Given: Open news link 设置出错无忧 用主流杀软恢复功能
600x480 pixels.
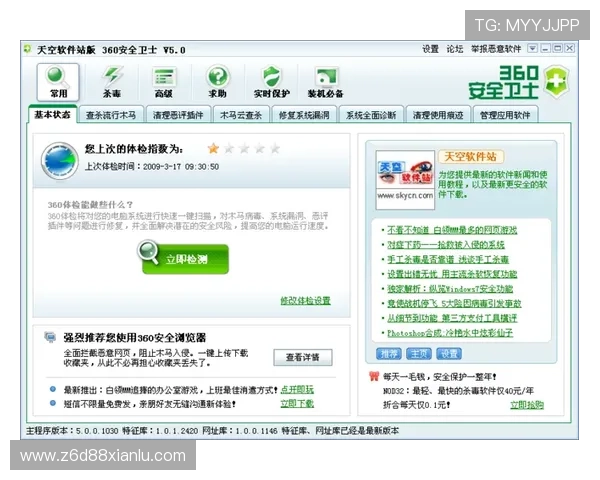Looking at the screenshot, I should tap(452, 274).
